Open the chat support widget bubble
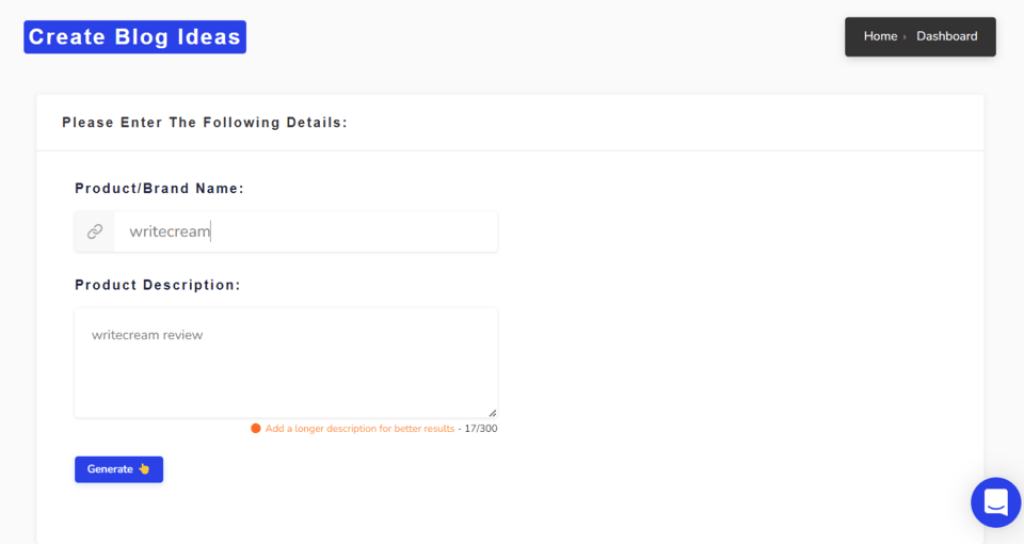This screenshot has height=544, width=1024. 996,502
